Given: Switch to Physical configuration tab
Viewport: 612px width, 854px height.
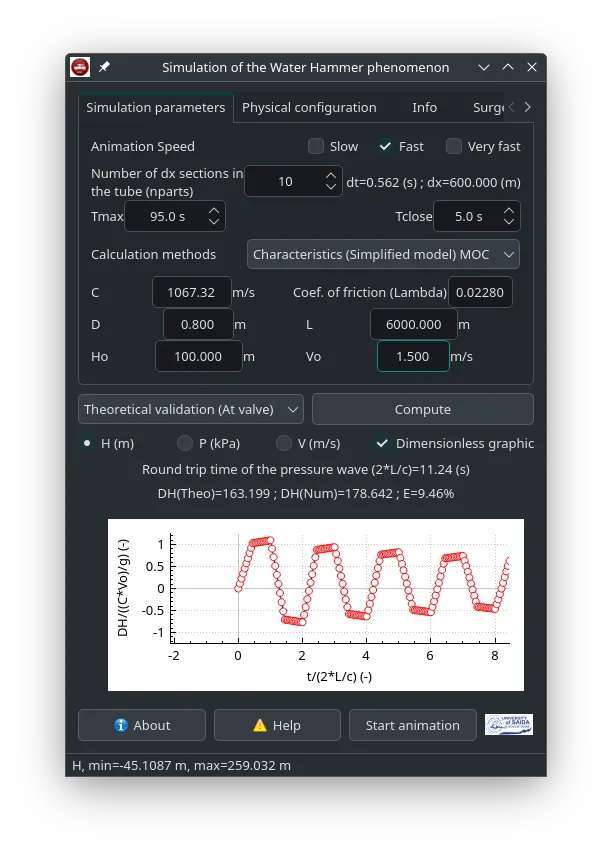Looking at the screenshot, I should 309,107.
